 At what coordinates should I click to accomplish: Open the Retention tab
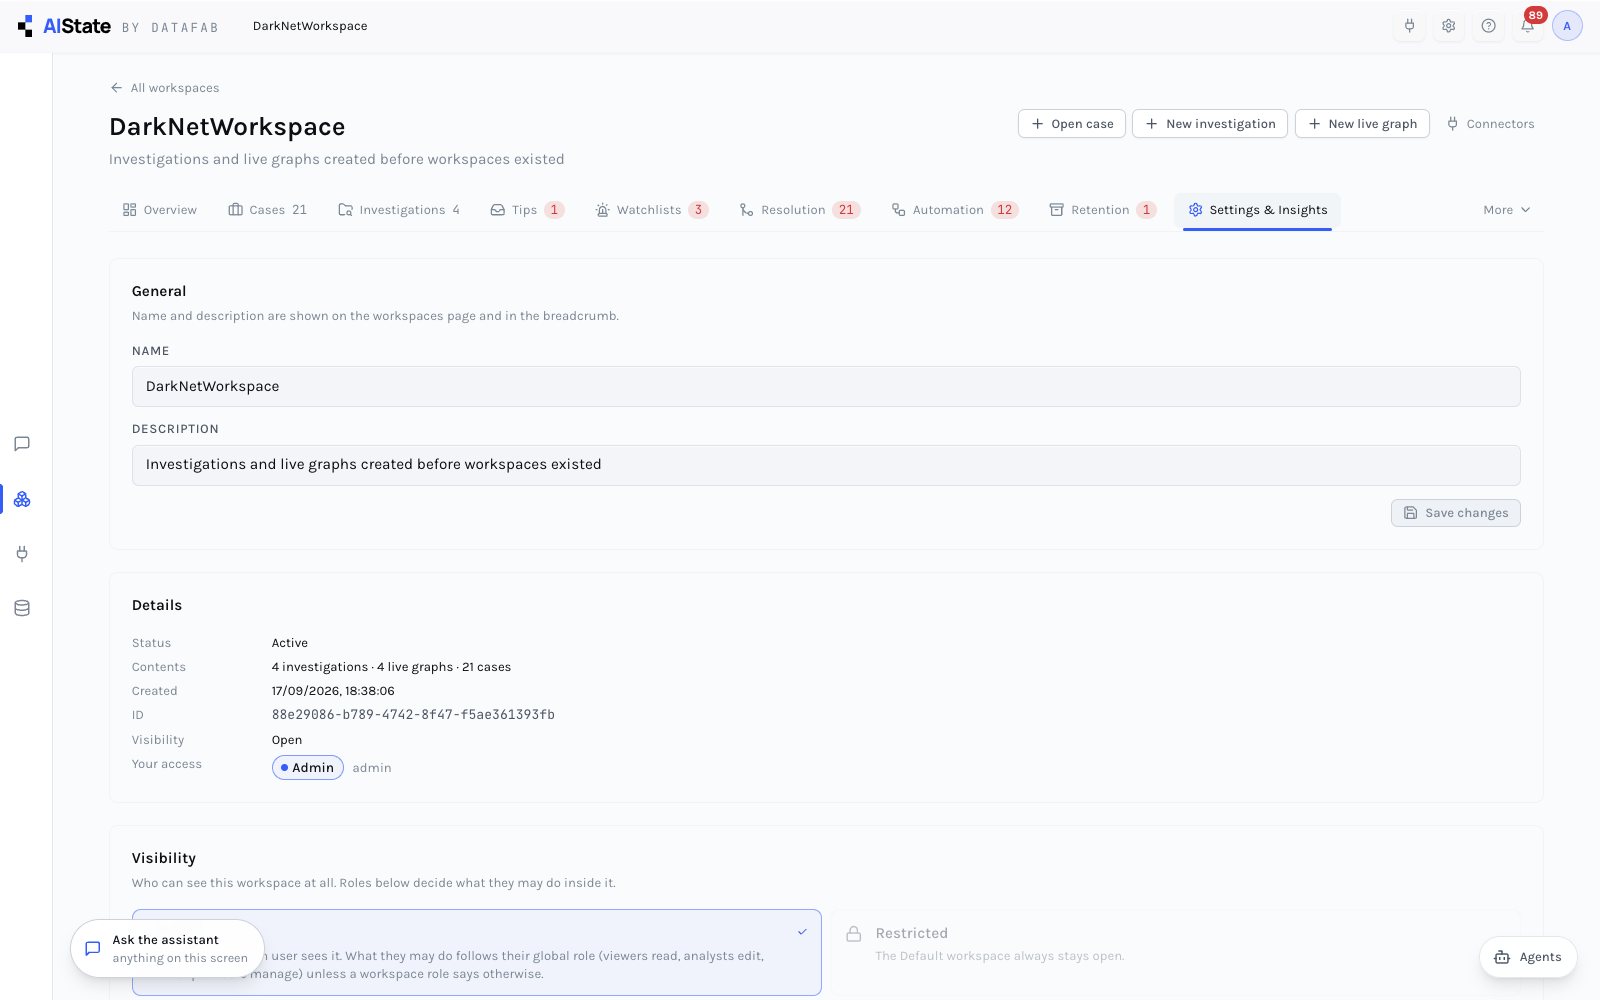click(1102, 210)
